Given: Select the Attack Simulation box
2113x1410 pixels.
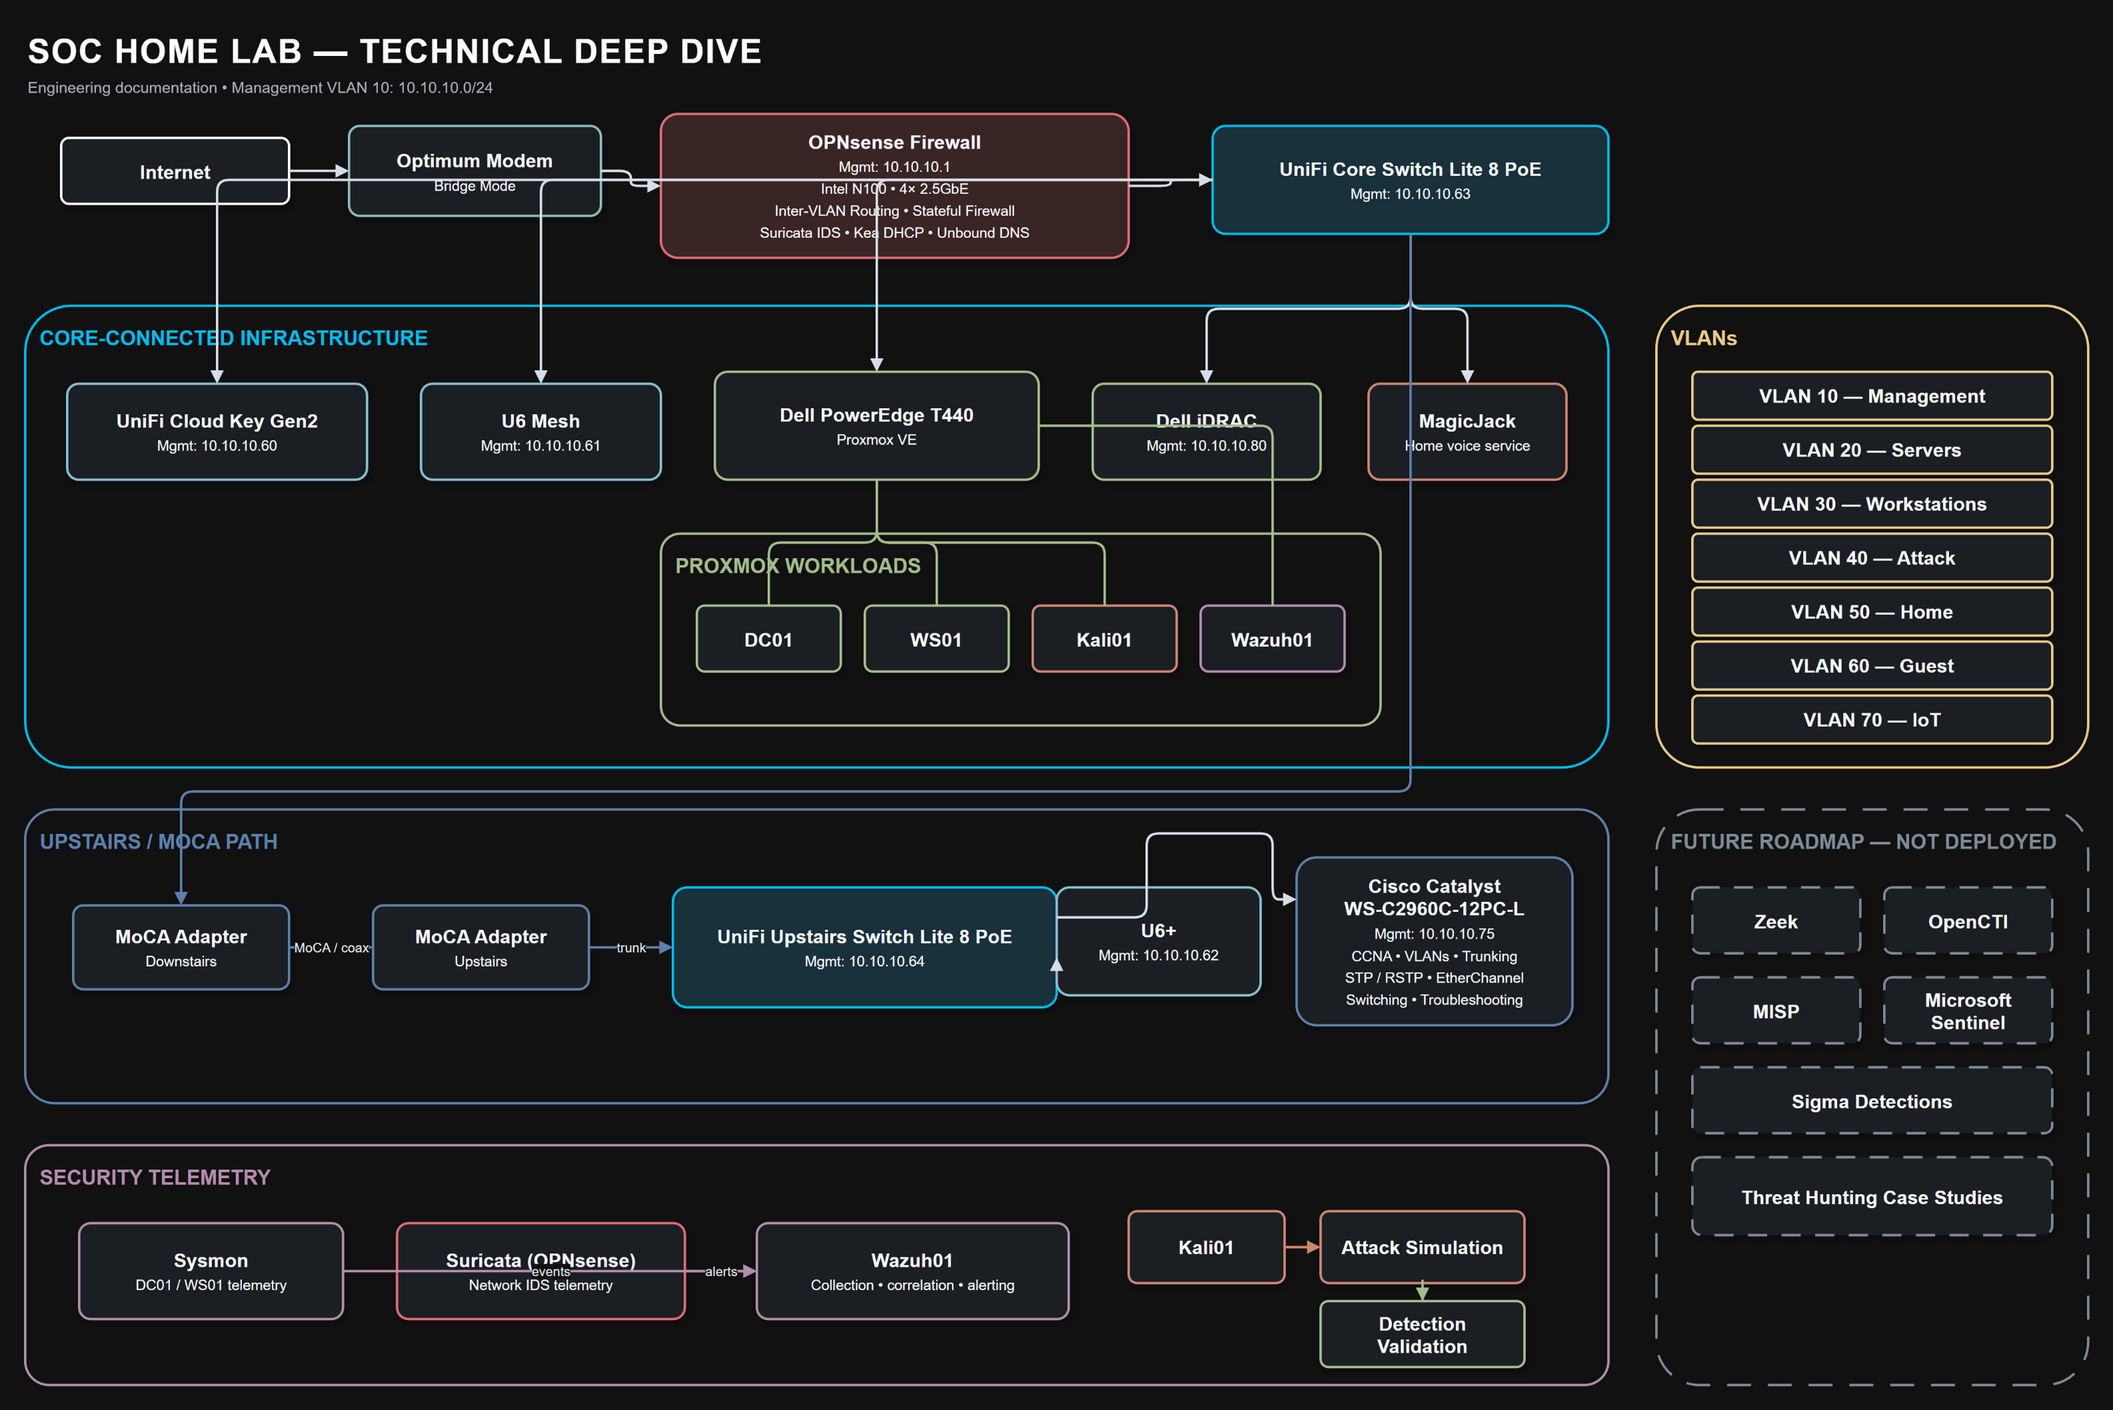Looking at the screenshot, I should coord(1423,1248).
